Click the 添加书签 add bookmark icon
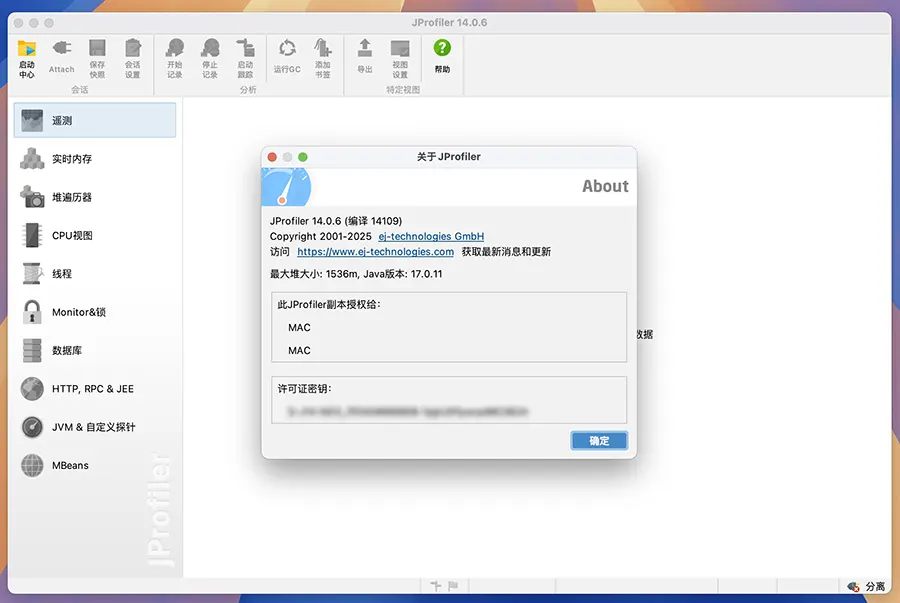900x603 pixels. click(x=322, y=50)
